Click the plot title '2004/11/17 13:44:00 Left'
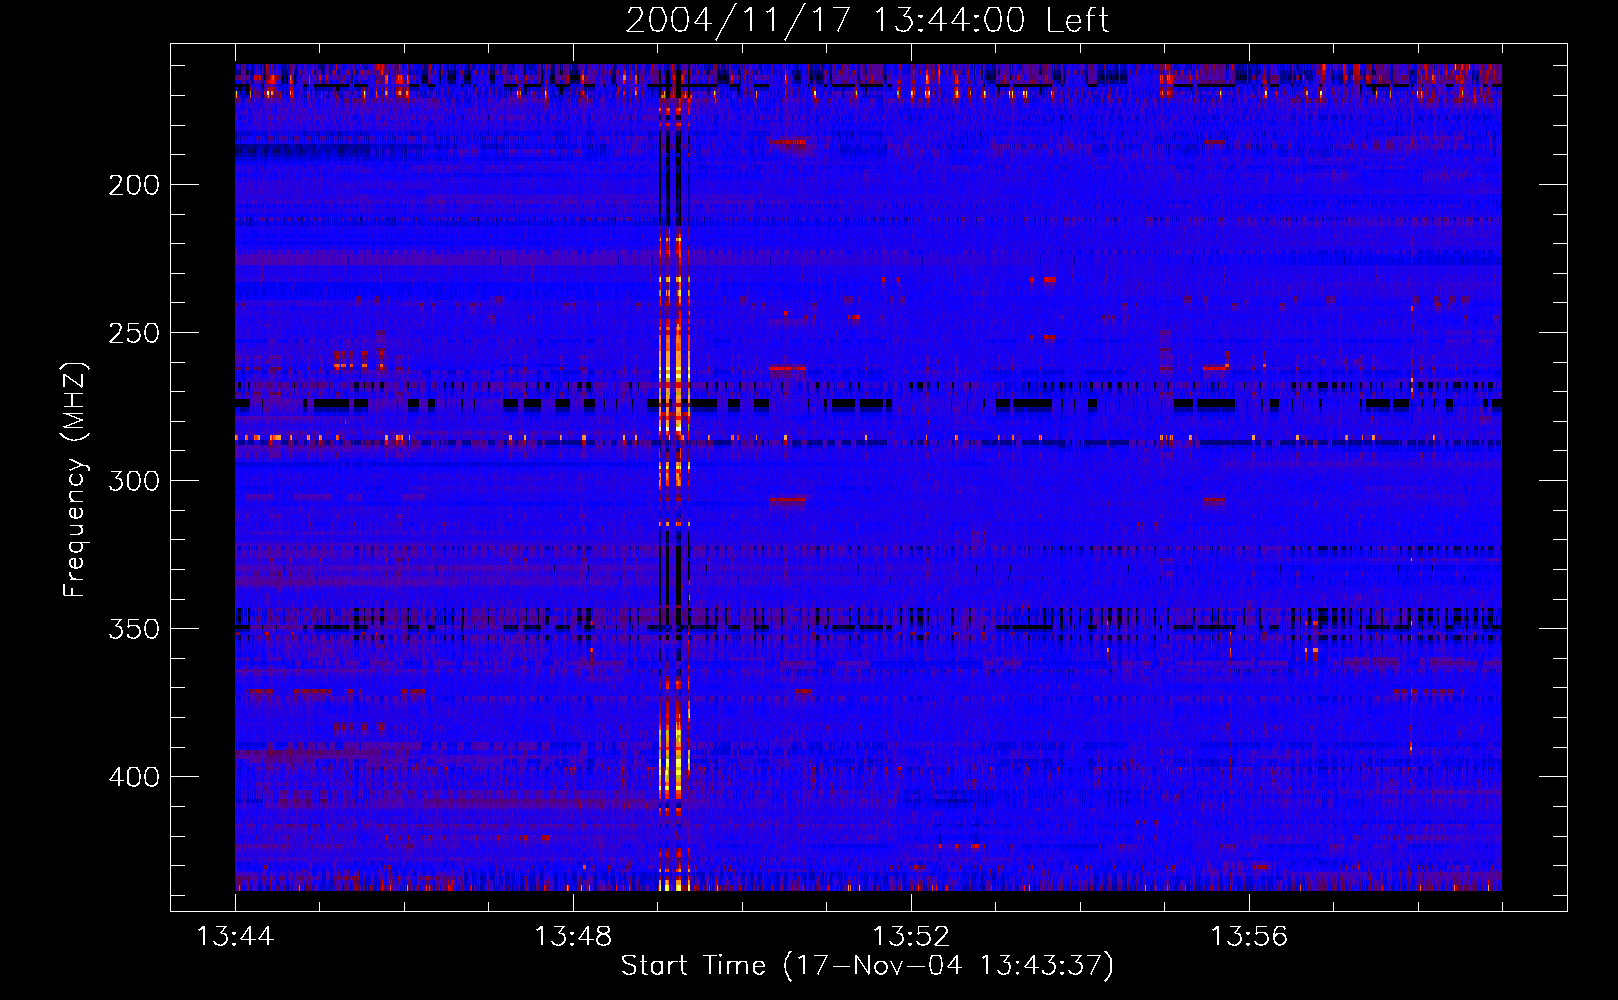This screenshot has height=1000, width=1618. [x=867, y=20]
